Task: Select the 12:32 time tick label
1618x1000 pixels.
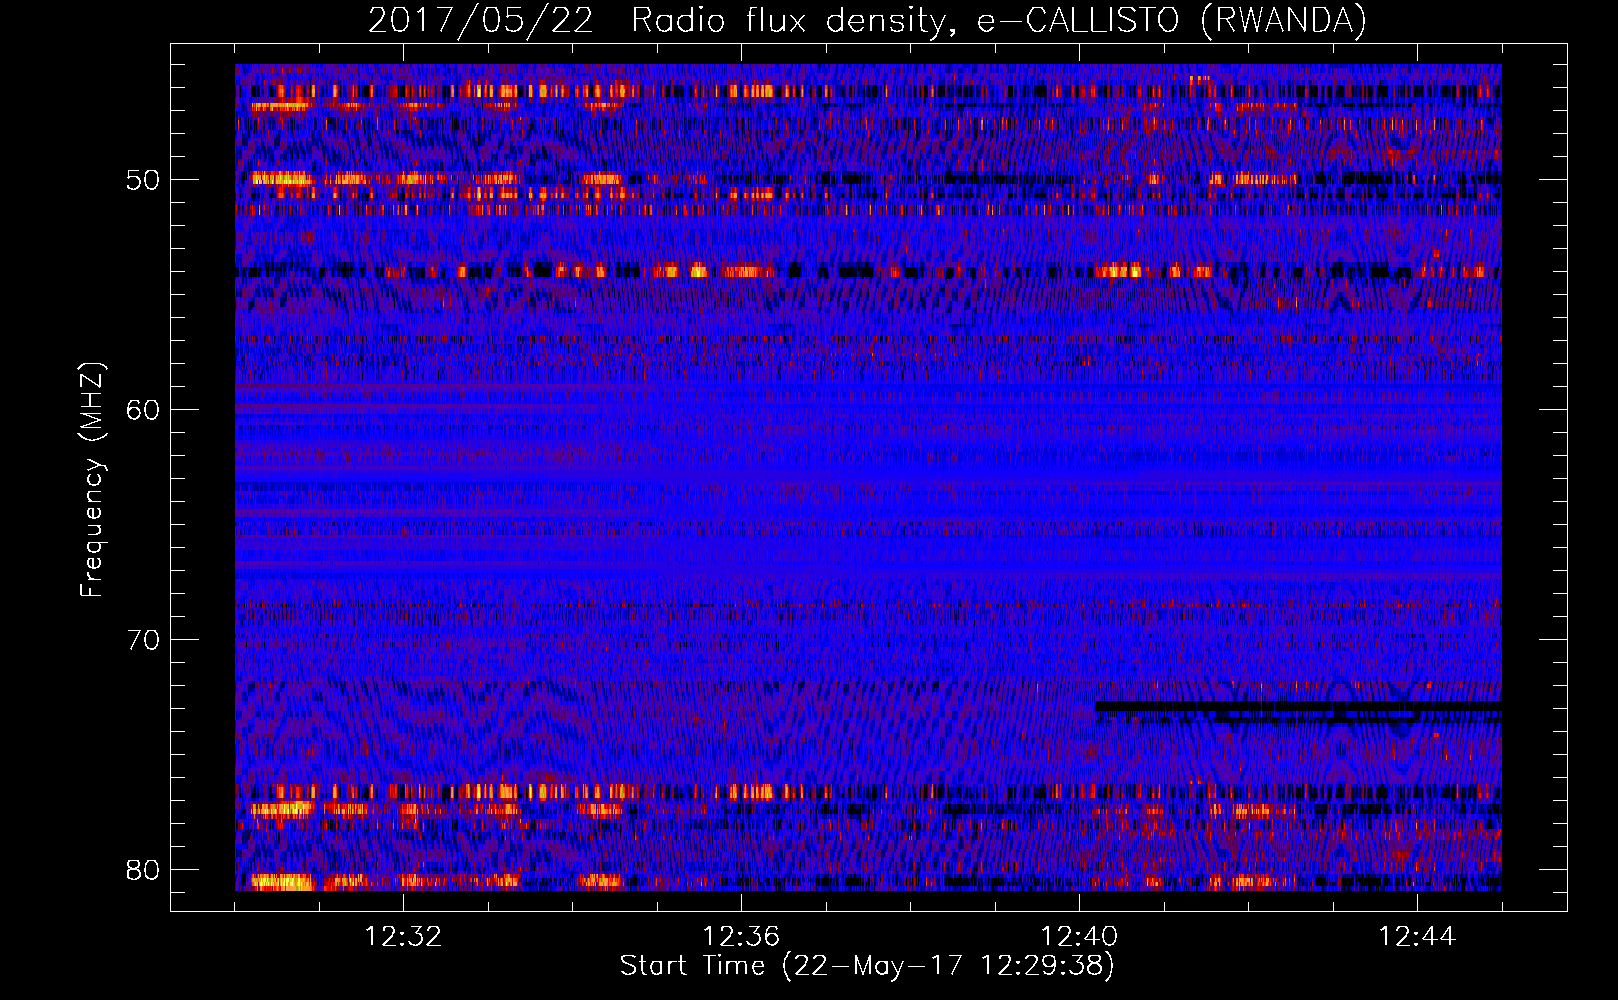Action: (403, 937)
